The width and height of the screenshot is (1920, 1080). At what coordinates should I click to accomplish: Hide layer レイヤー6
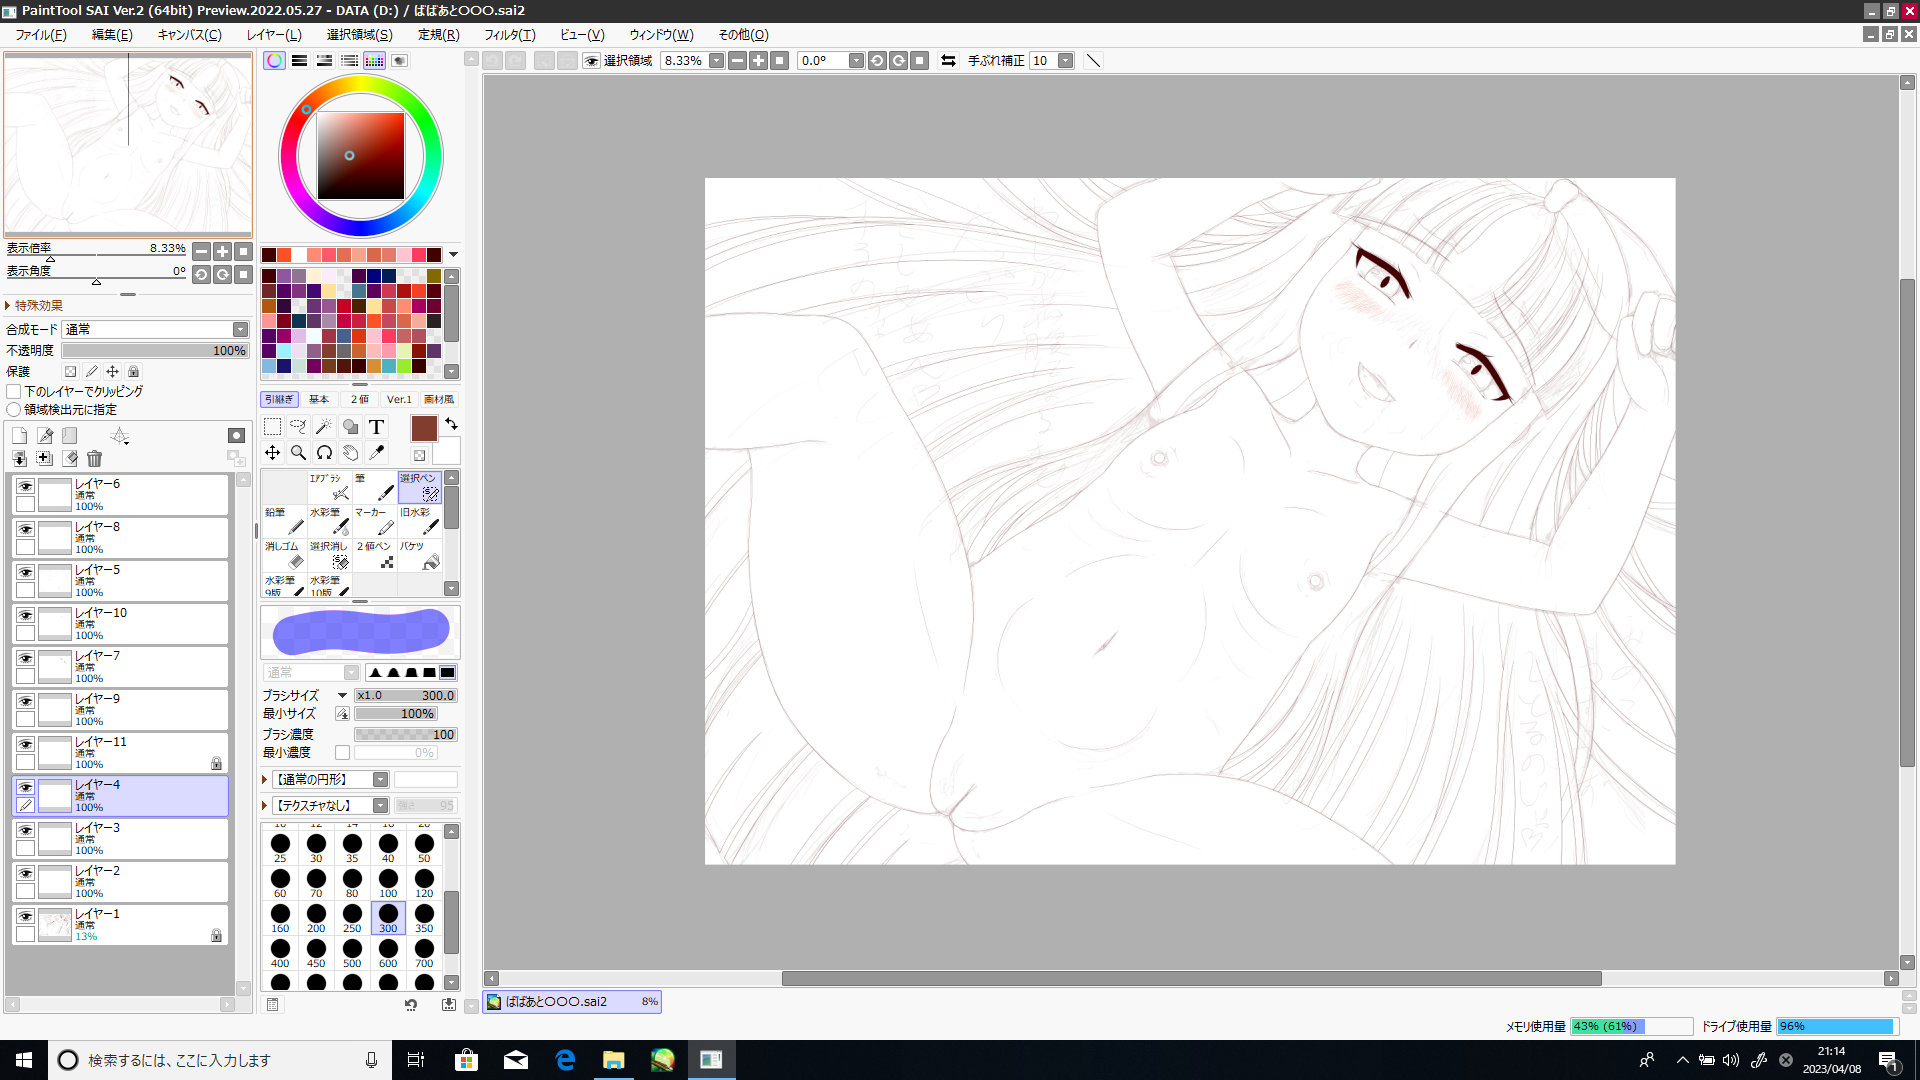point(25,486)
